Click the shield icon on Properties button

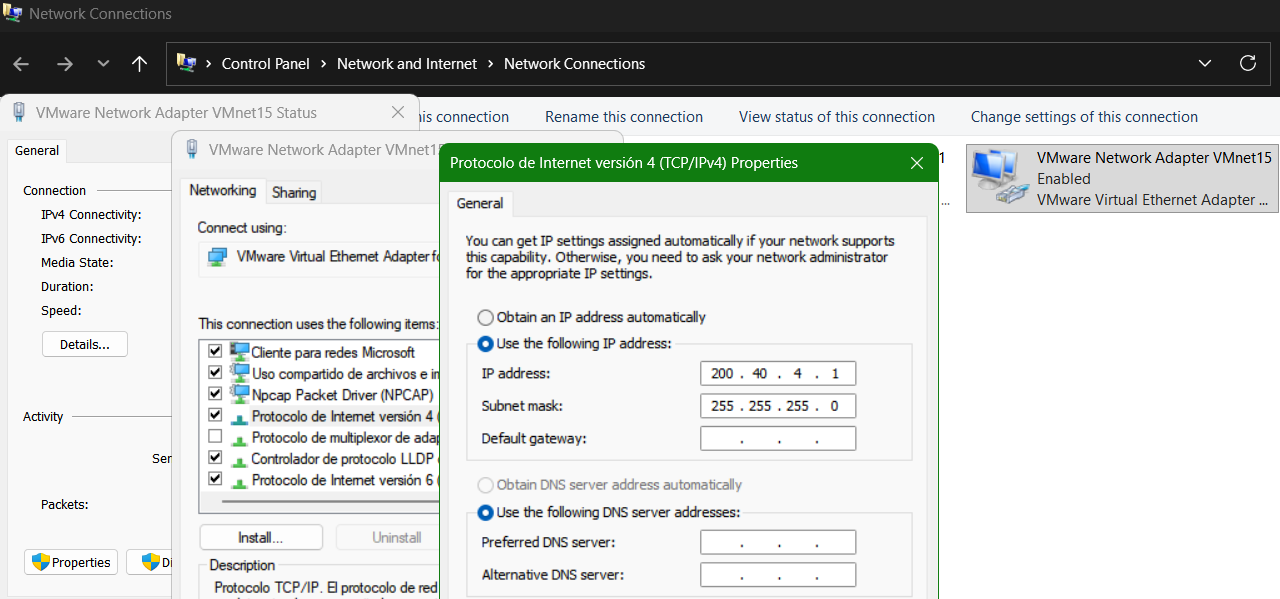click(39, 562)
